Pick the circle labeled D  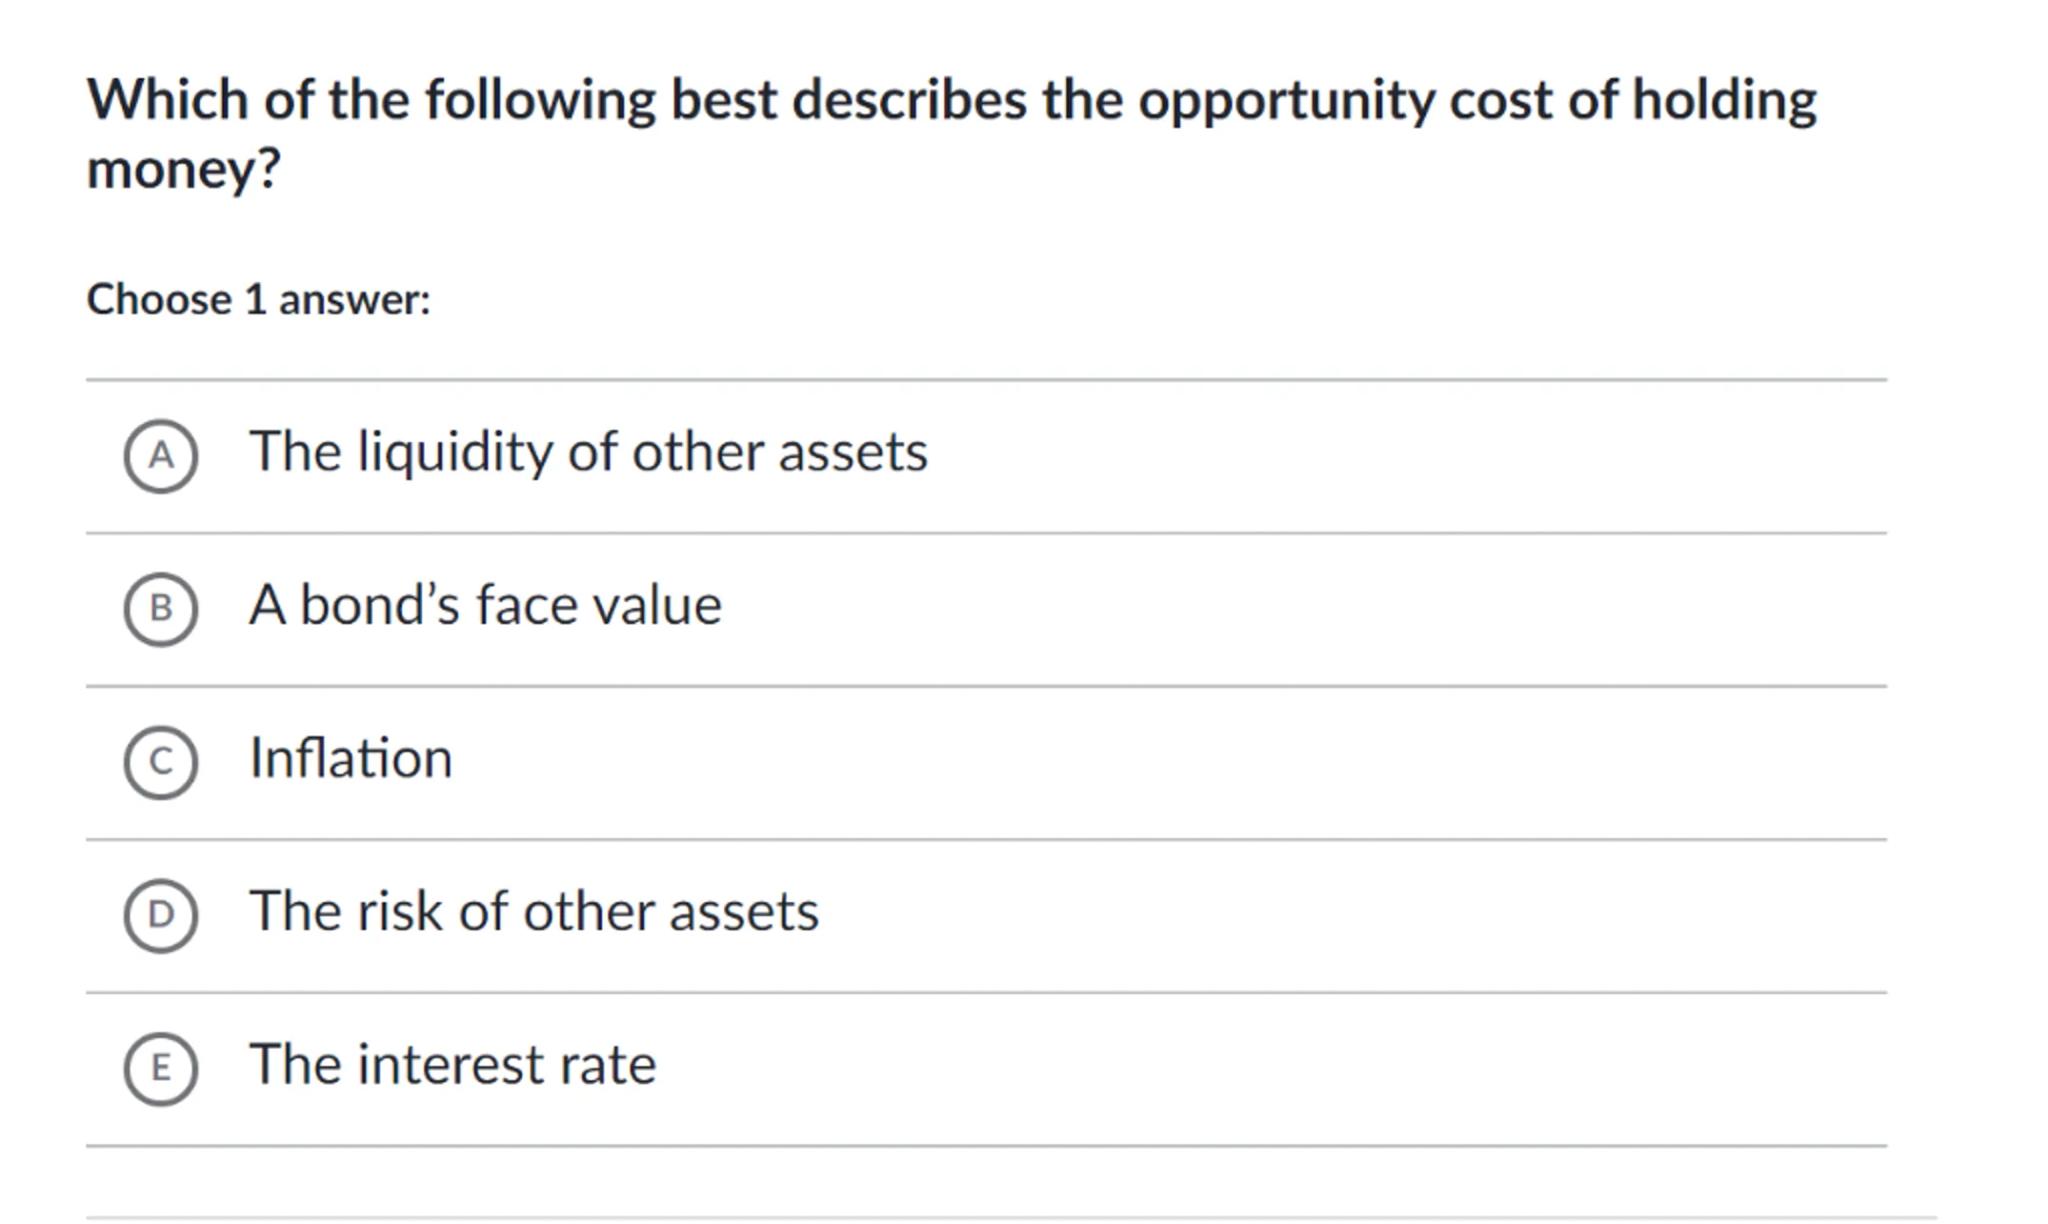click(160, 915)
